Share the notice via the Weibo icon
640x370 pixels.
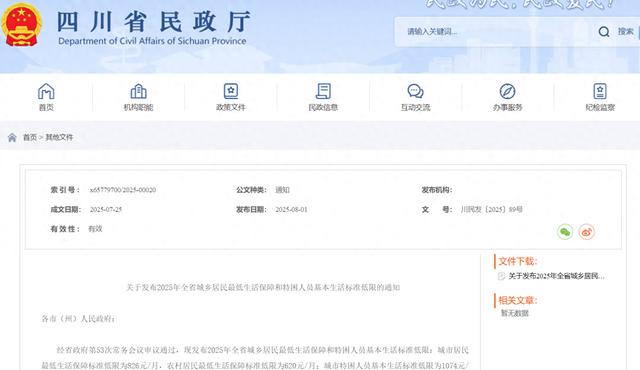pos(587,232)
